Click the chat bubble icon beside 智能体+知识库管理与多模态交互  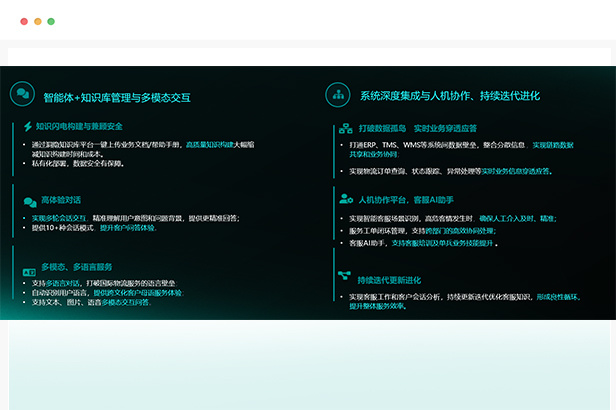pyautogui.click(x=21, y=95)
